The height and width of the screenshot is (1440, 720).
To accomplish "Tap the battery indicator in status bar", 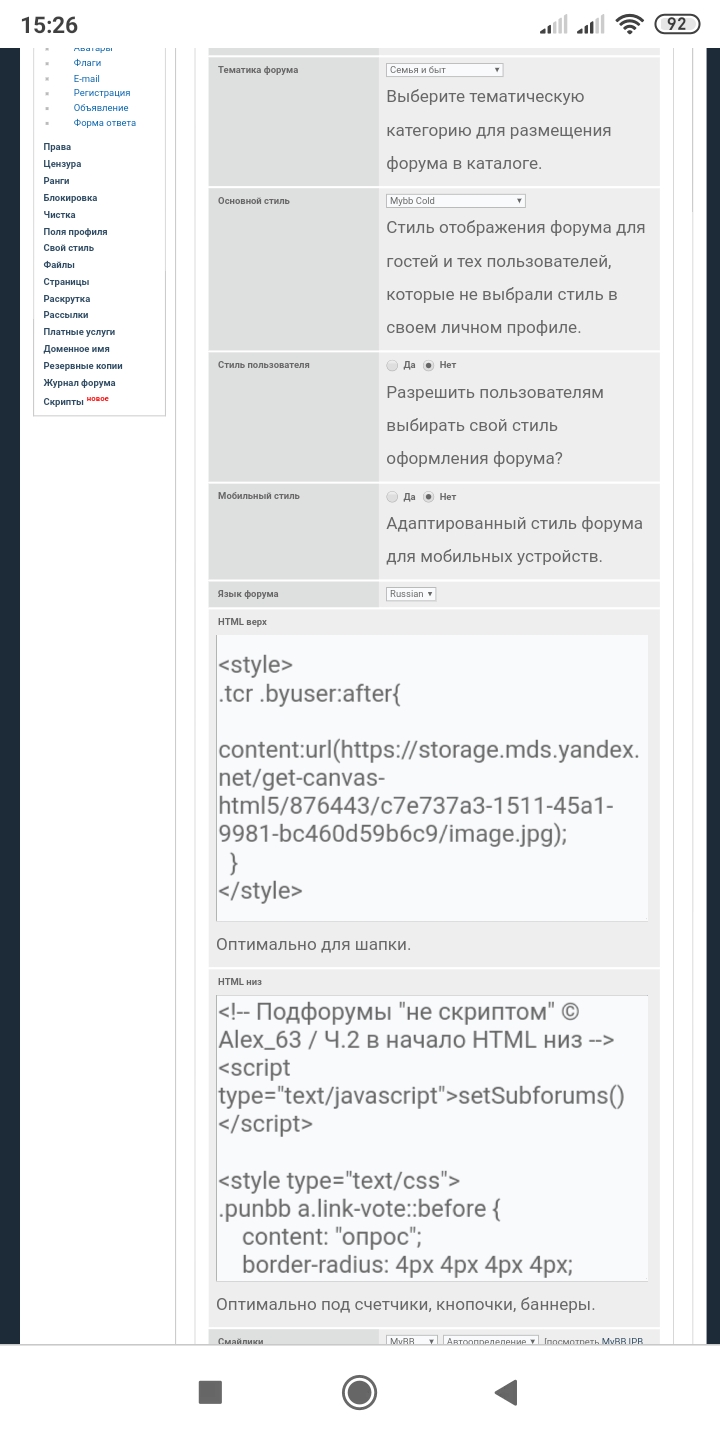I will tap(677, 24).
